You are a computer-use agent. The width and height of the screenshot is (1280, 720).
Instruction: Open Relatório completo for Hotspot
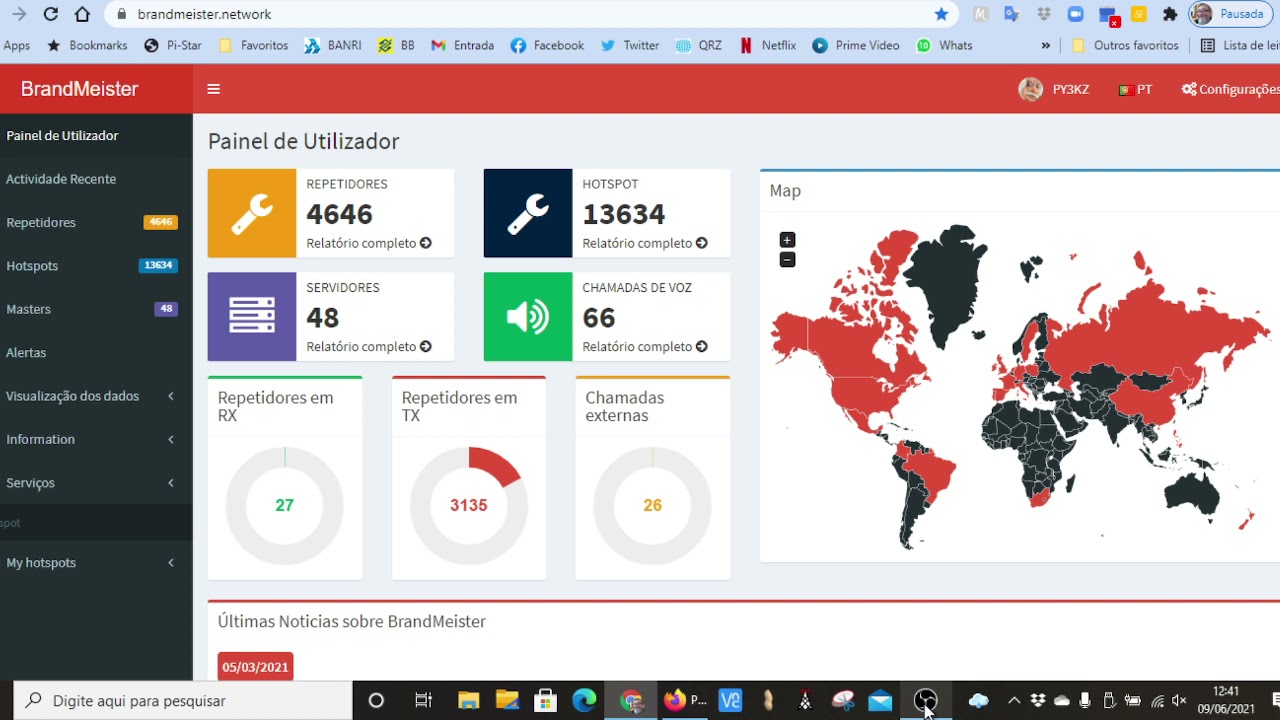(x=645, y=243)
